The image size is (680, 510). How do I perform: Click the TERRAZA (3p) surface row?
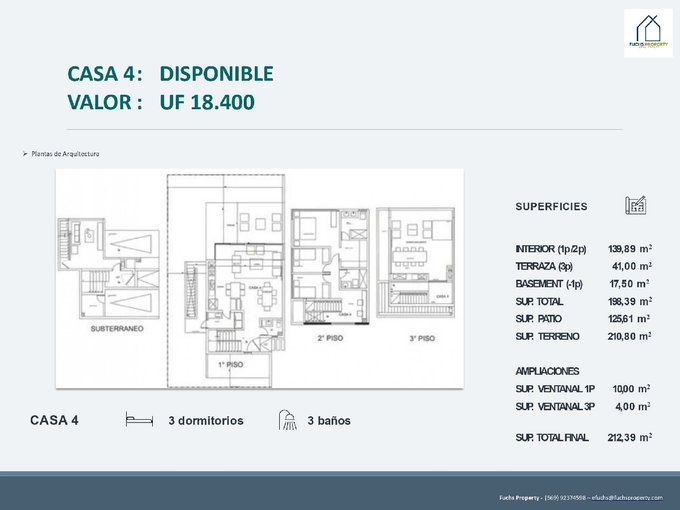[584, 266]
